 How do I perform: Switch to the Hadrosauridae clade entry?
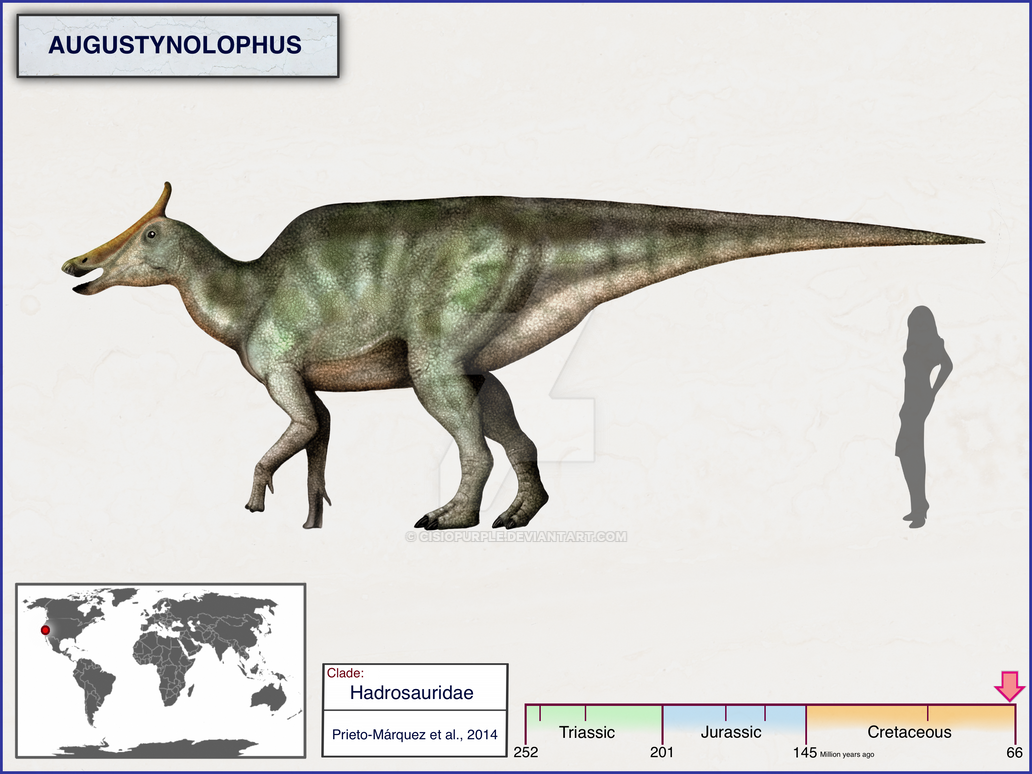(x=414, y=692)
